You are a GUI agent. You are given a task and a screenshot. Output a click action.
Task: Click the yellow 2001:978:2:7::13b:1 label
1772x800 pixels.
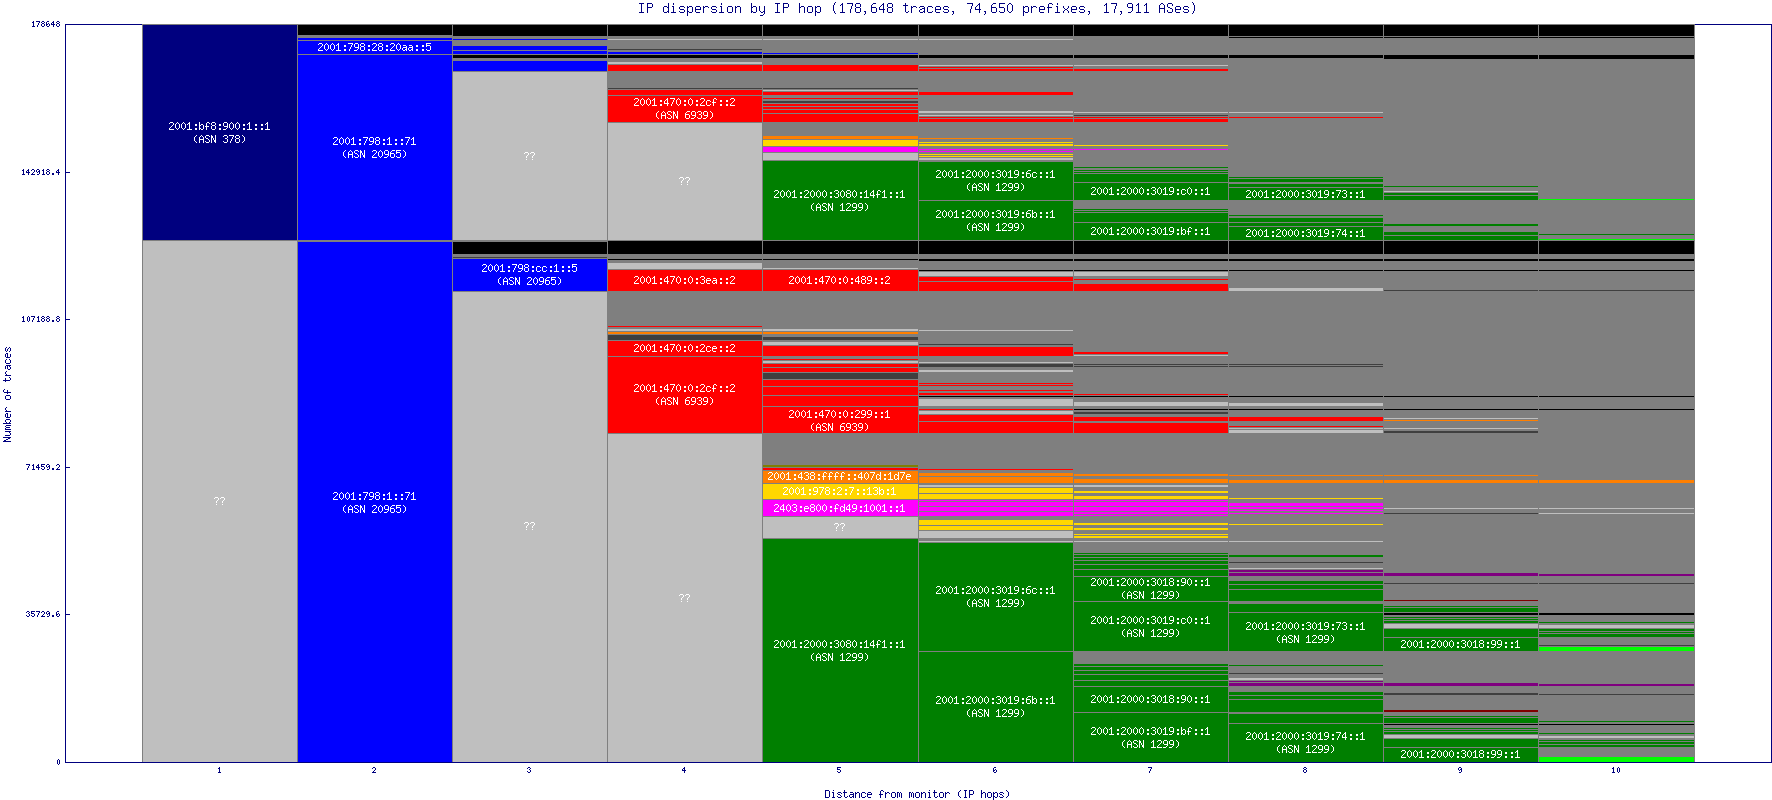pos(839,491)
